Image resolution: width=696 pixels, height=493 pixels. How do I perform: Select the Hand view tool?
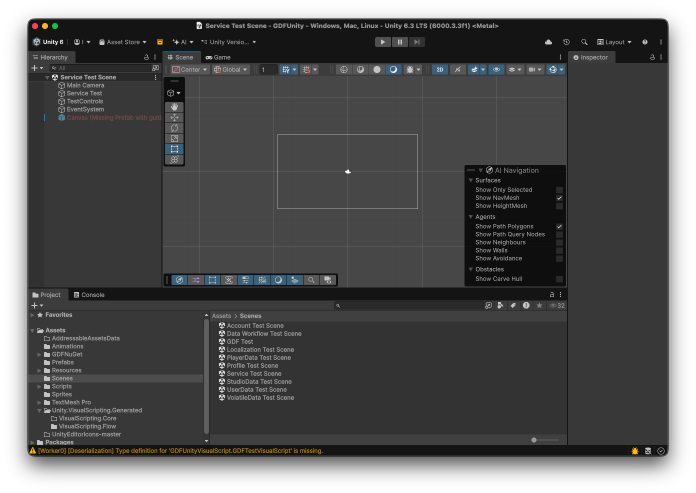pos(174,107)
